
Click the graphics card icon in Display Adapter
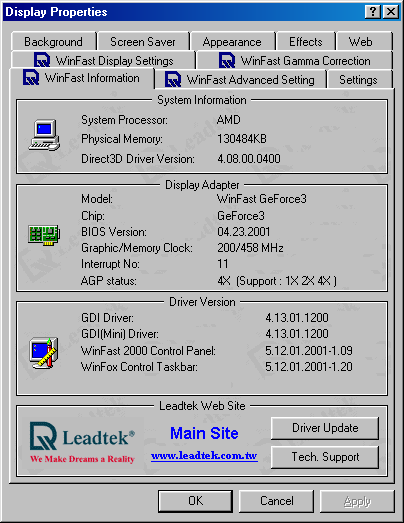[x=44, y=234]
